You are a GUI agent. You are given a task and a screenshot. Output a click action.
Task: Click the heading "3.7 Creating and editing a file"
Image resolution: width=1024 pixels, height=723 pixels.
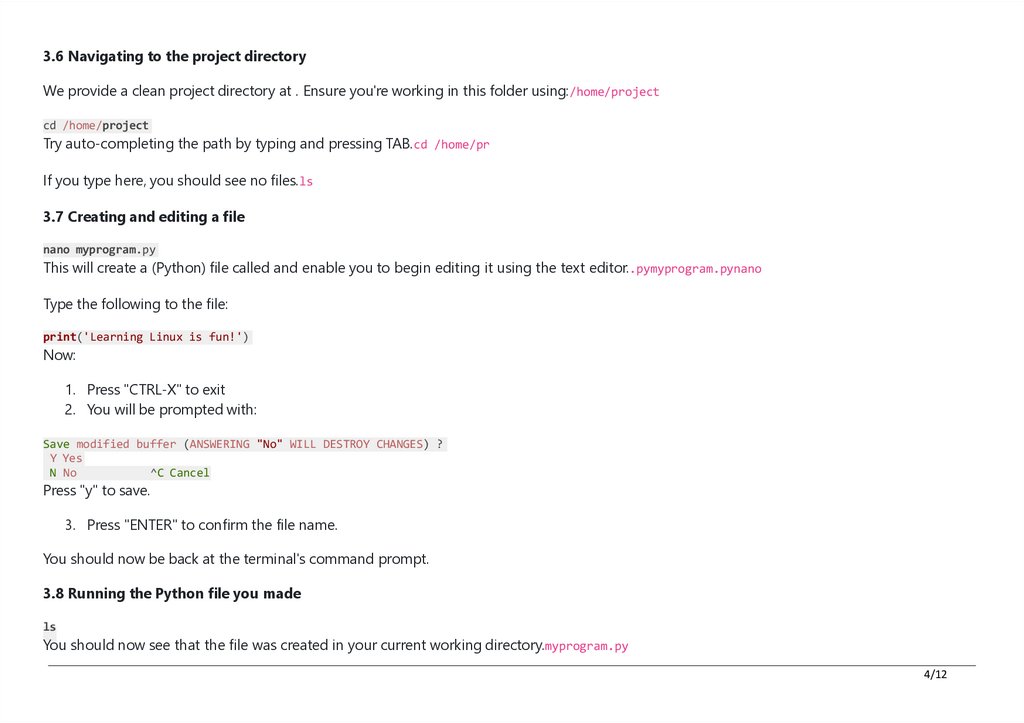pyautogui.click(x=144, y=217)
